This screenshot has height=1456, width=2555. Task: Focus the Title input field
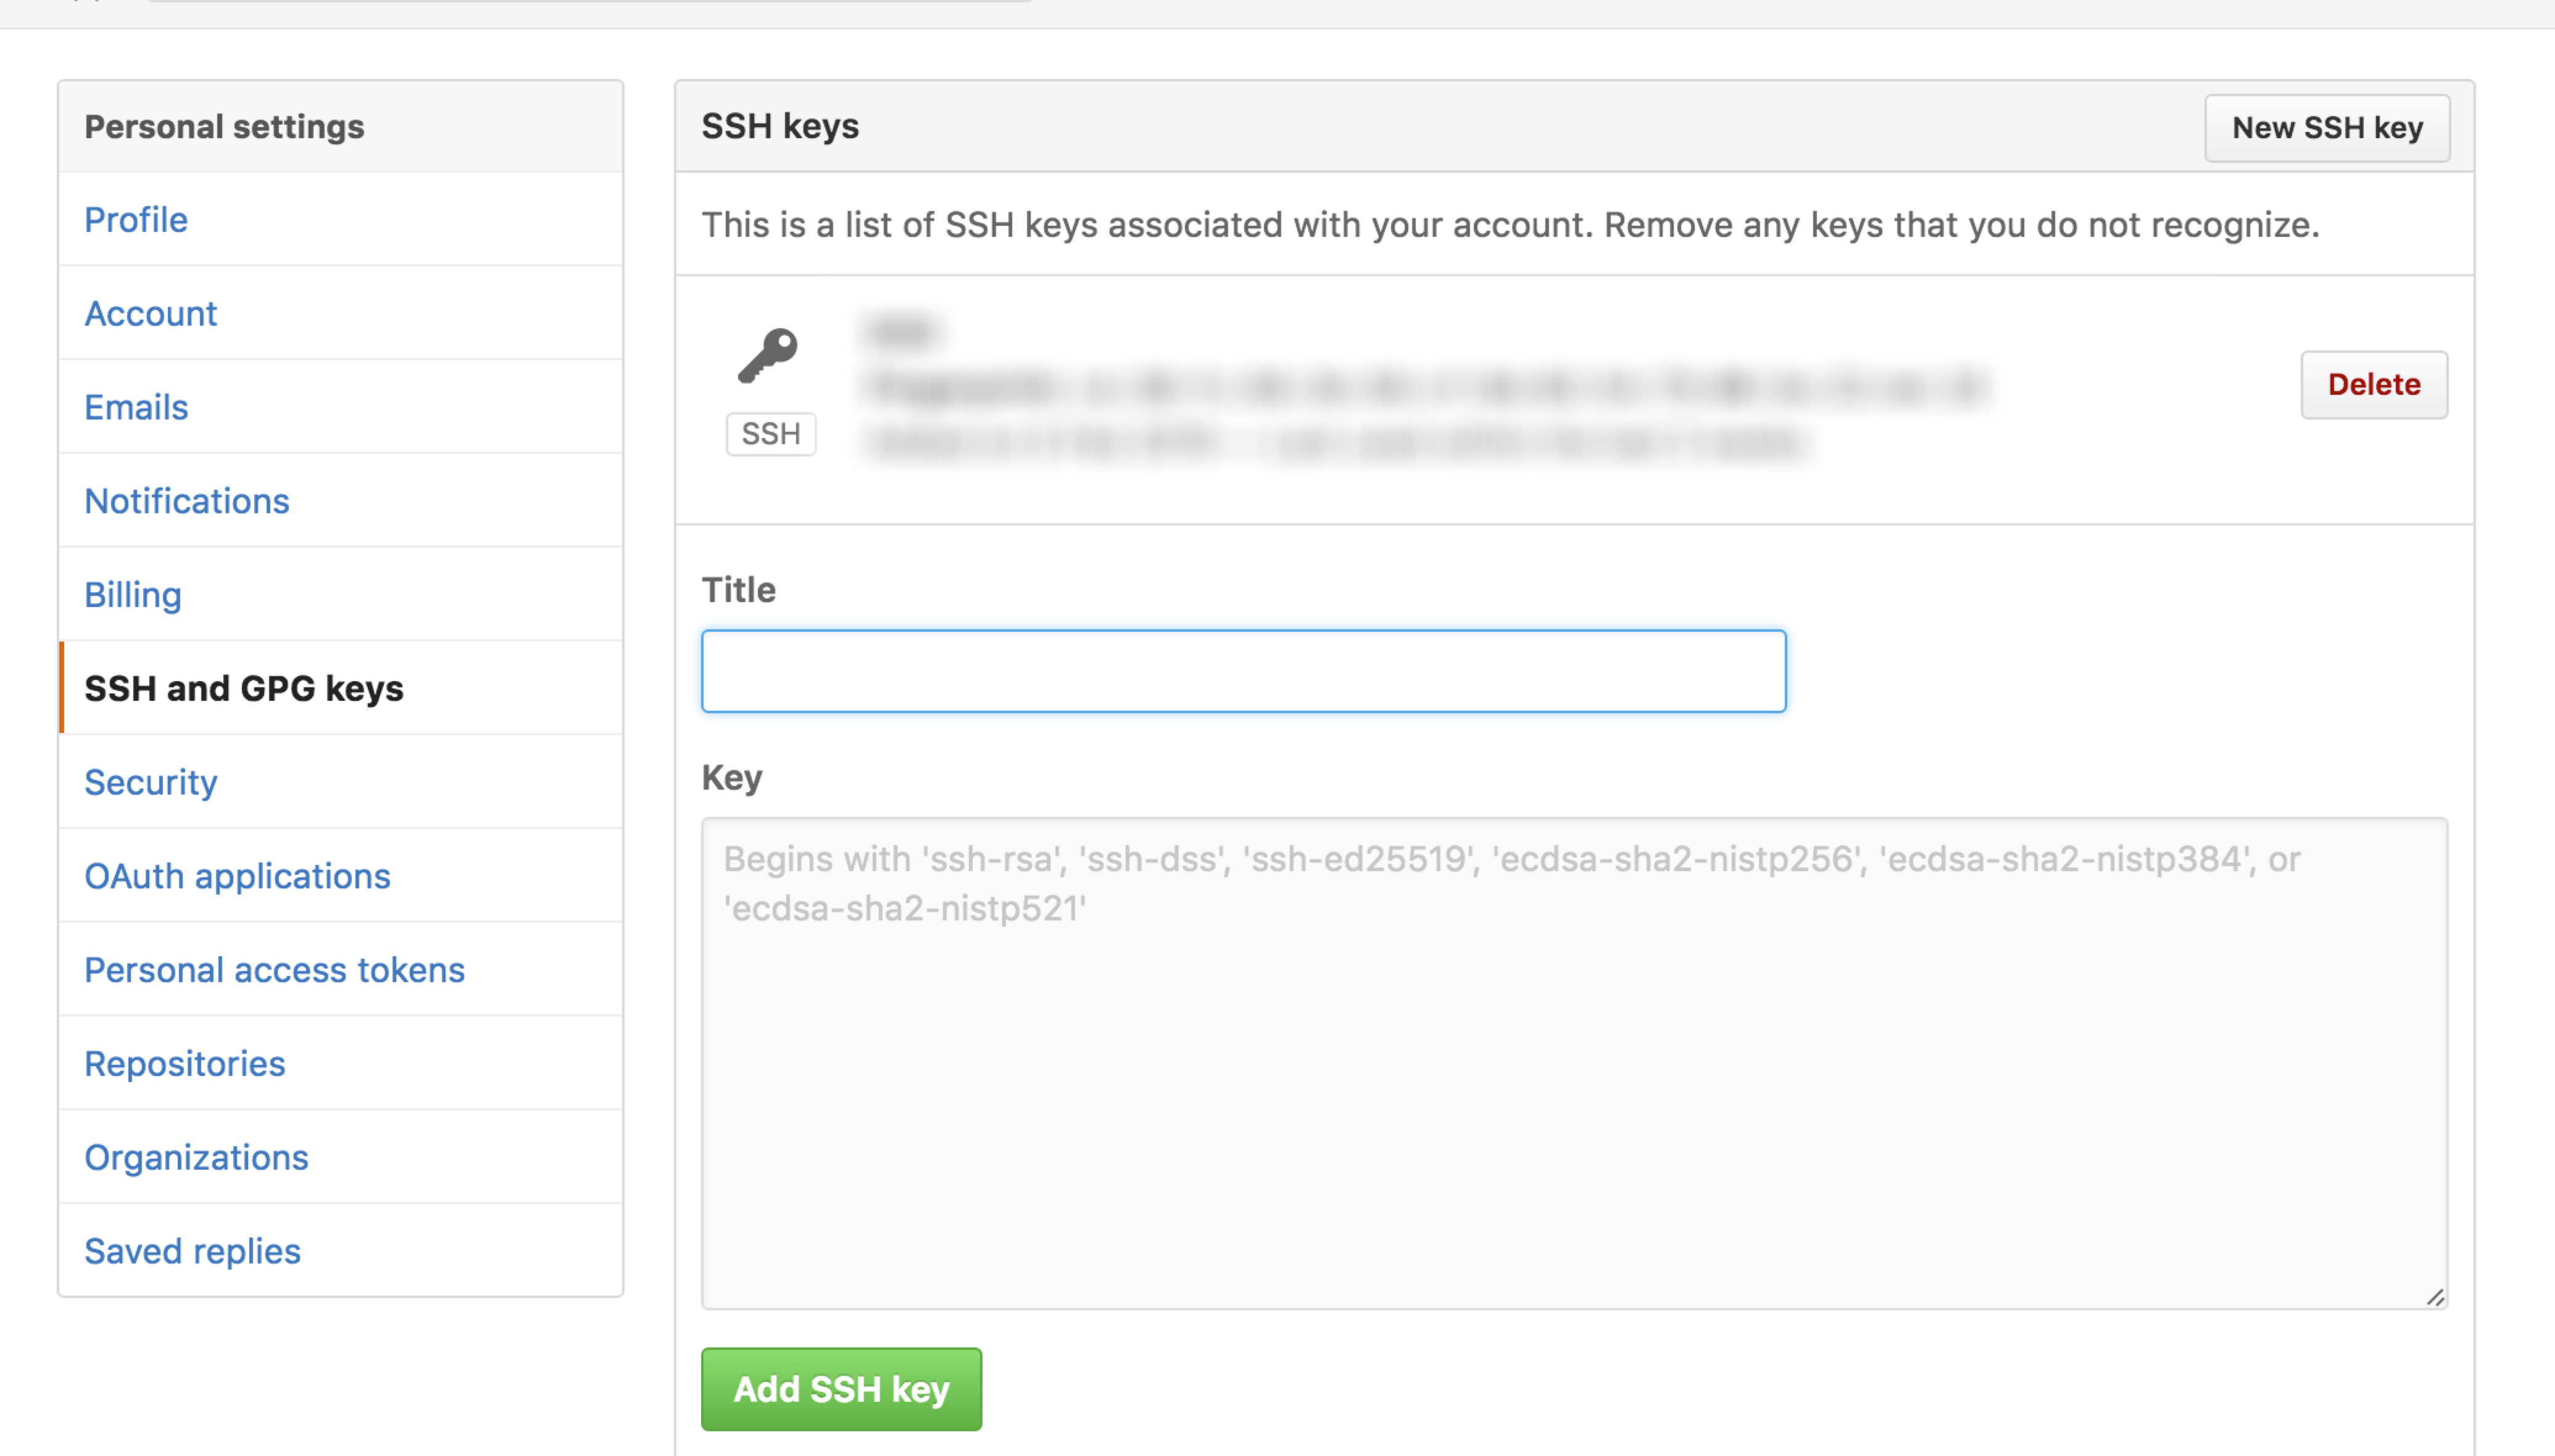[x=1243, y=671]
